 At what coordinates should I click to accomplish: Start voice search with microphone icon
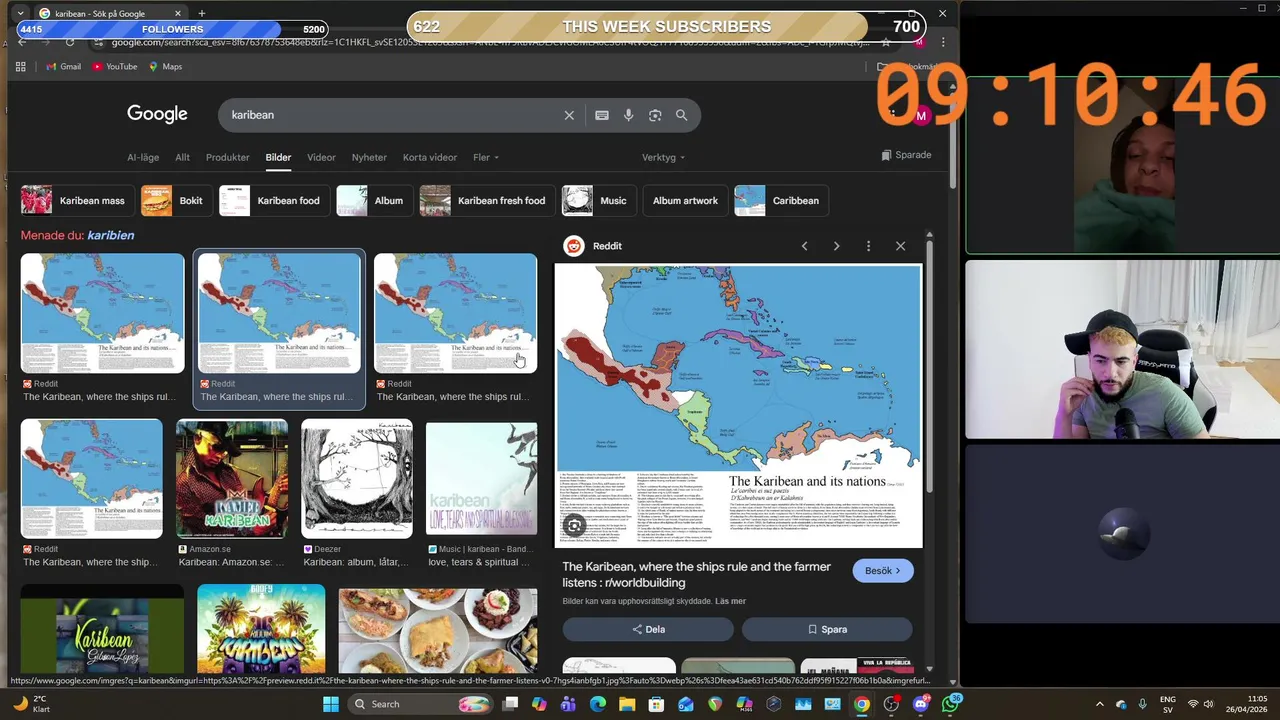628,115
